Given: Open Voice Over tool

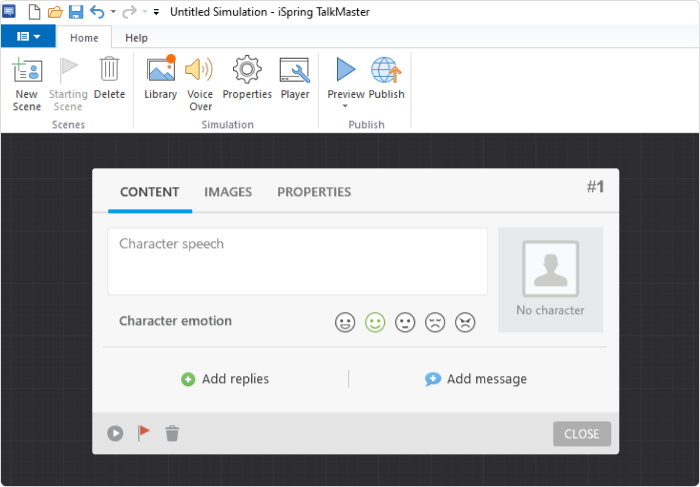Looking at the screenshot, I should coord(199,70).
